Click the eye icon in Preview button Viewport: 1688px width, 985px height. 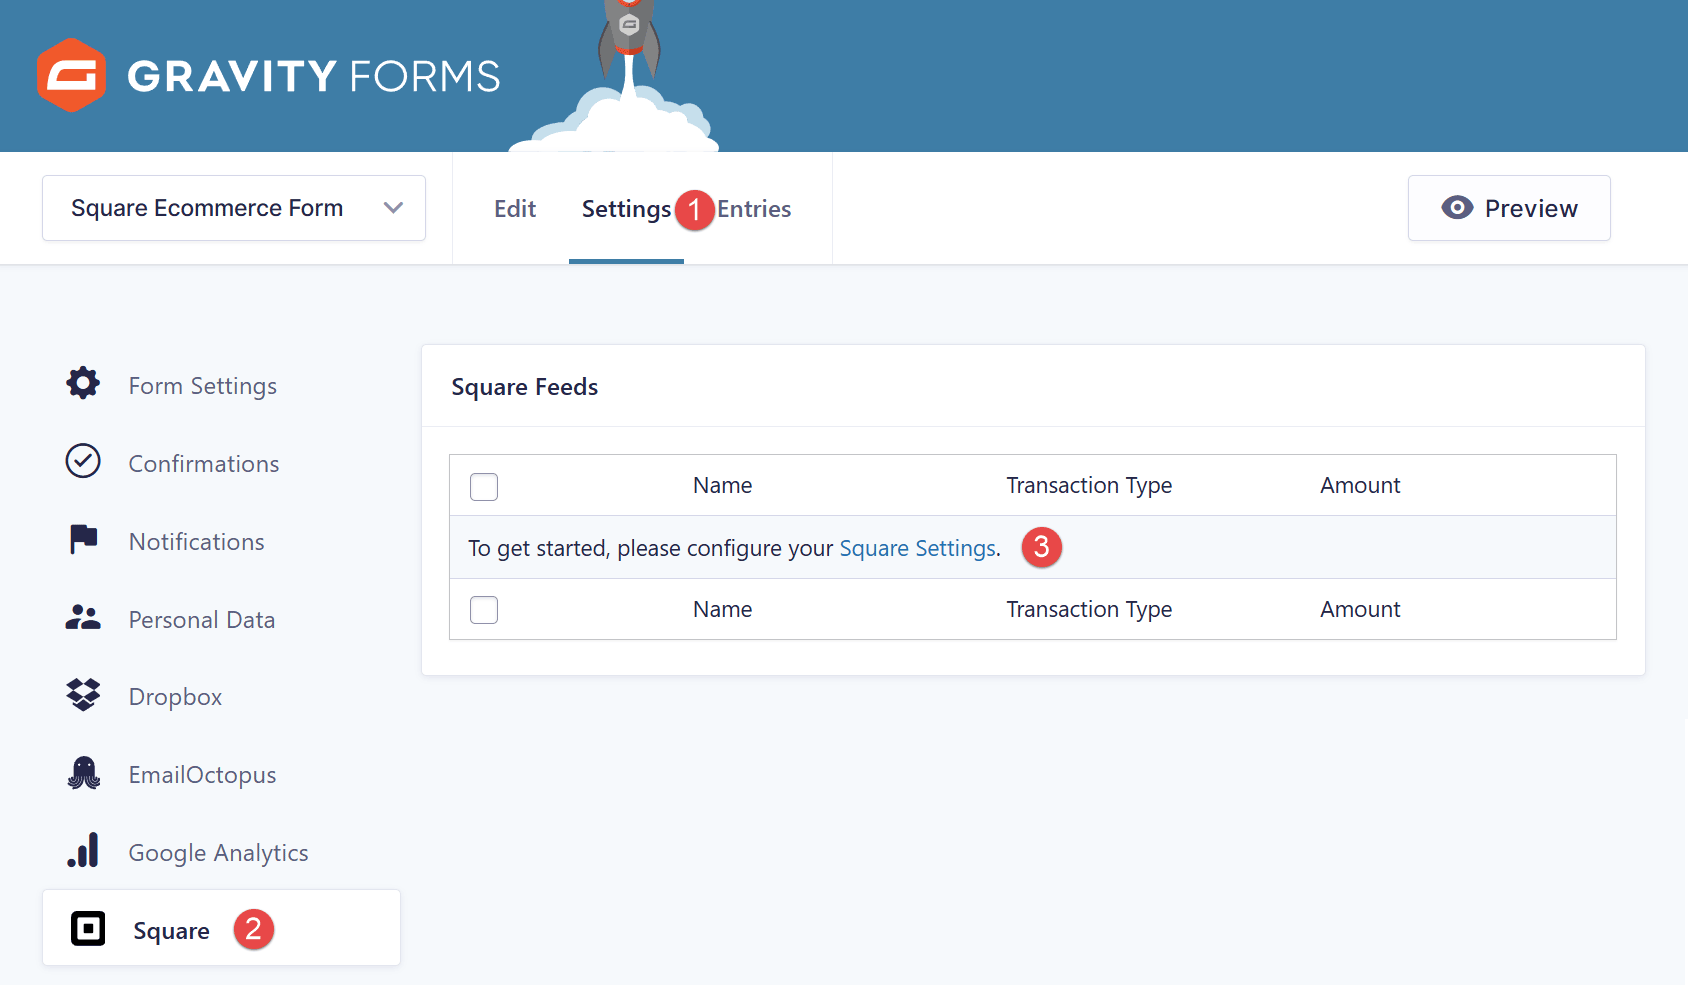coord(1457,207)
